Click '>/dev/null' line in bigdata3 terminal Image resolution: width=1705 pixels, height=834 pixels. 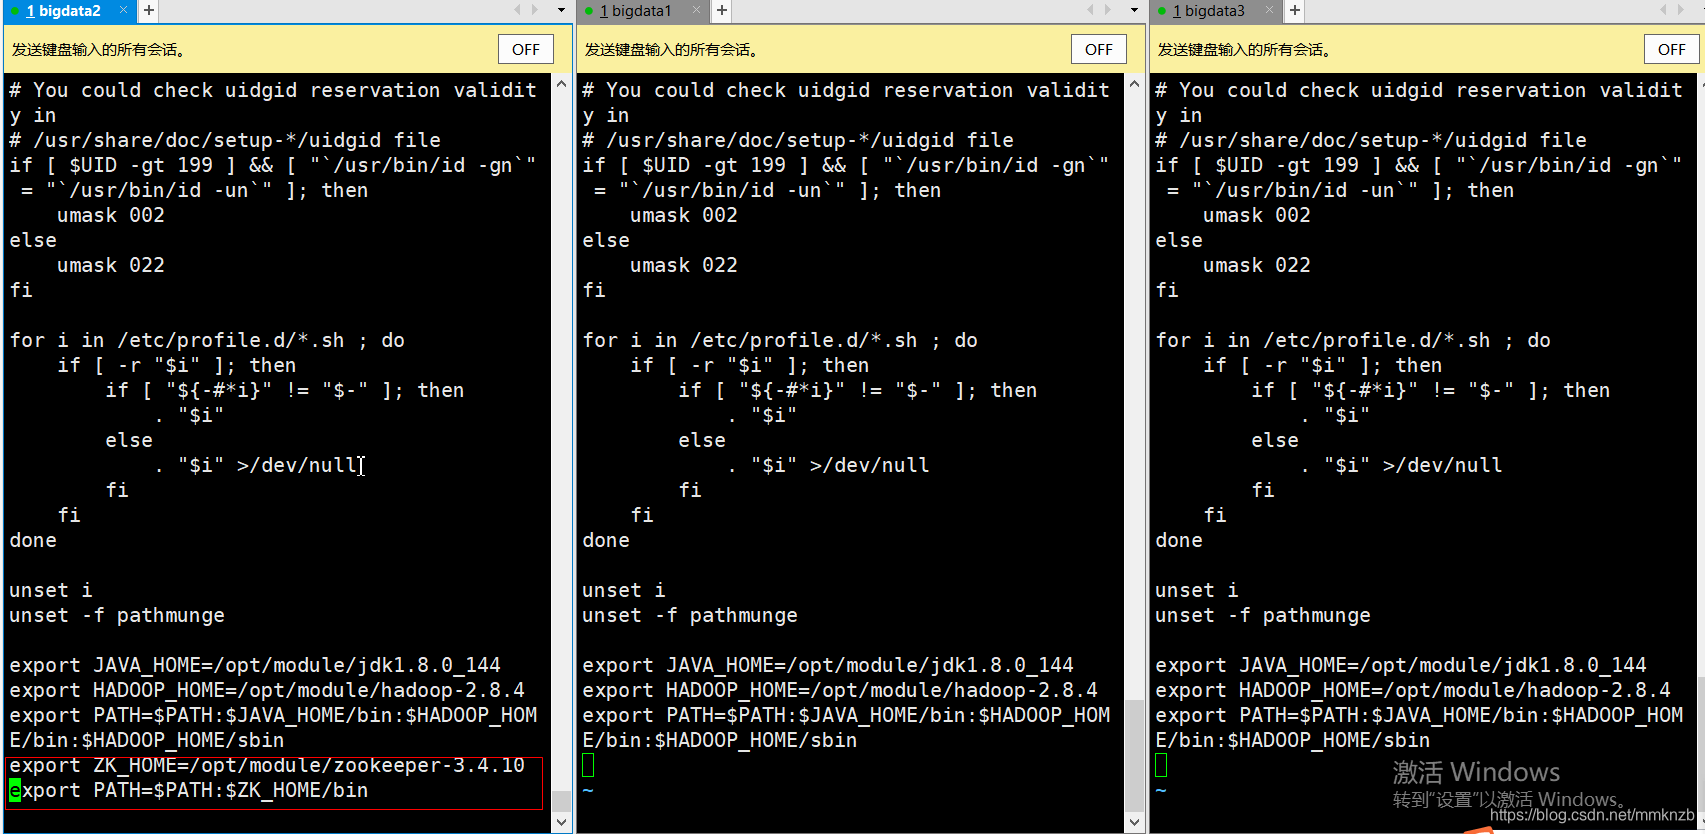pos(1402,465)
